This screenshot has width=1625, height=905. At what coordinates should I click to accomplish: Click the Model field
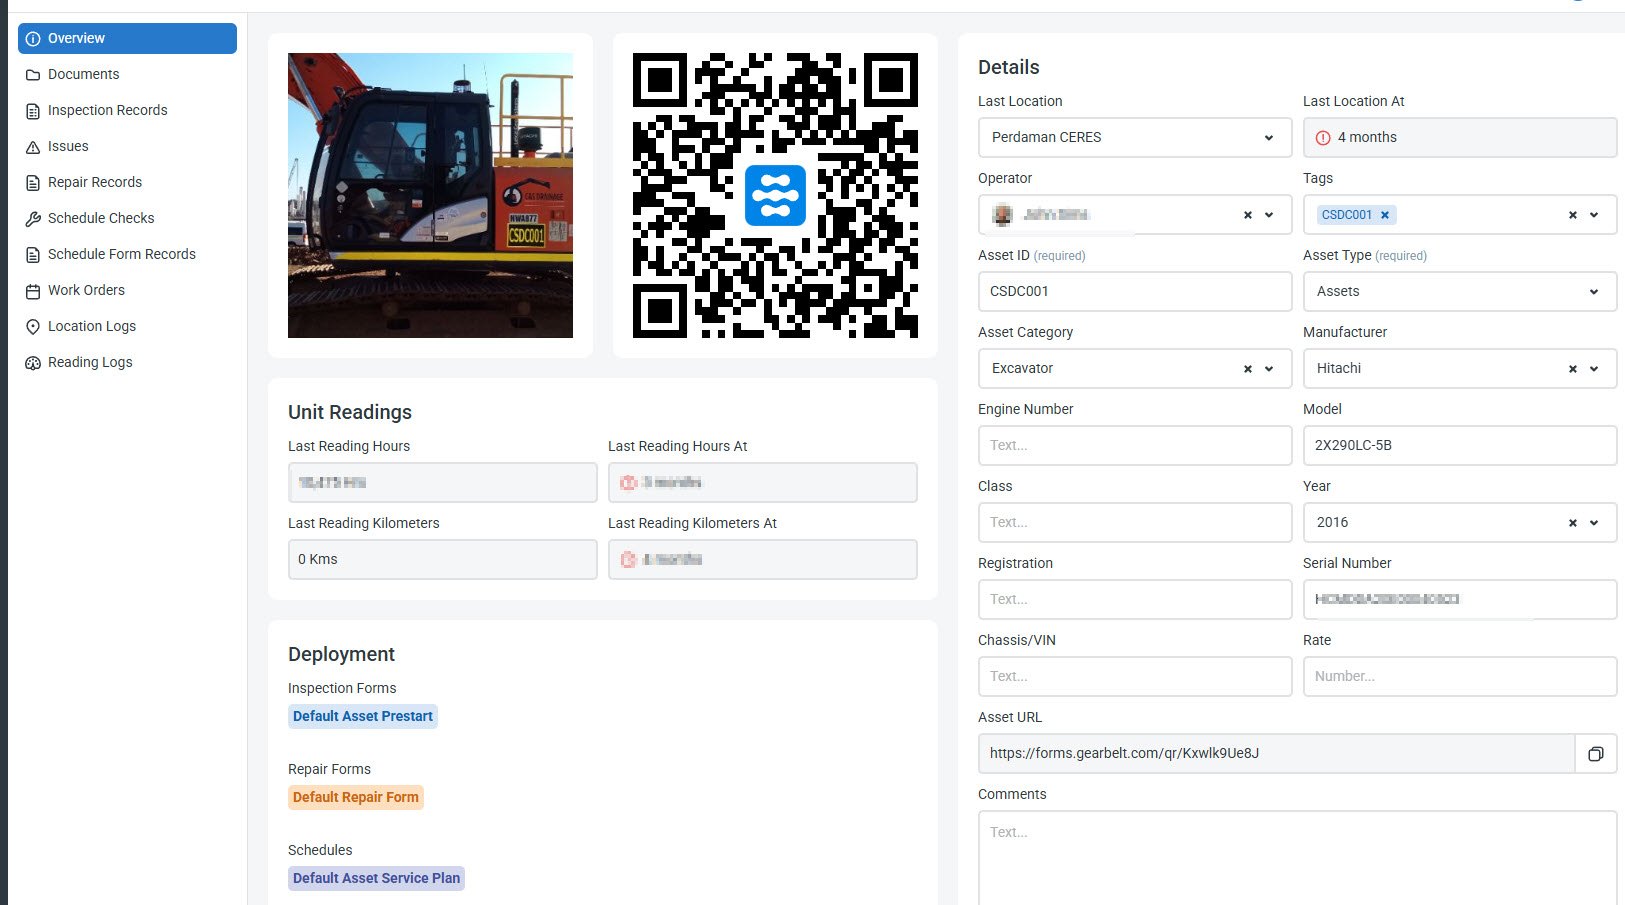click(x=1460, y=446)
